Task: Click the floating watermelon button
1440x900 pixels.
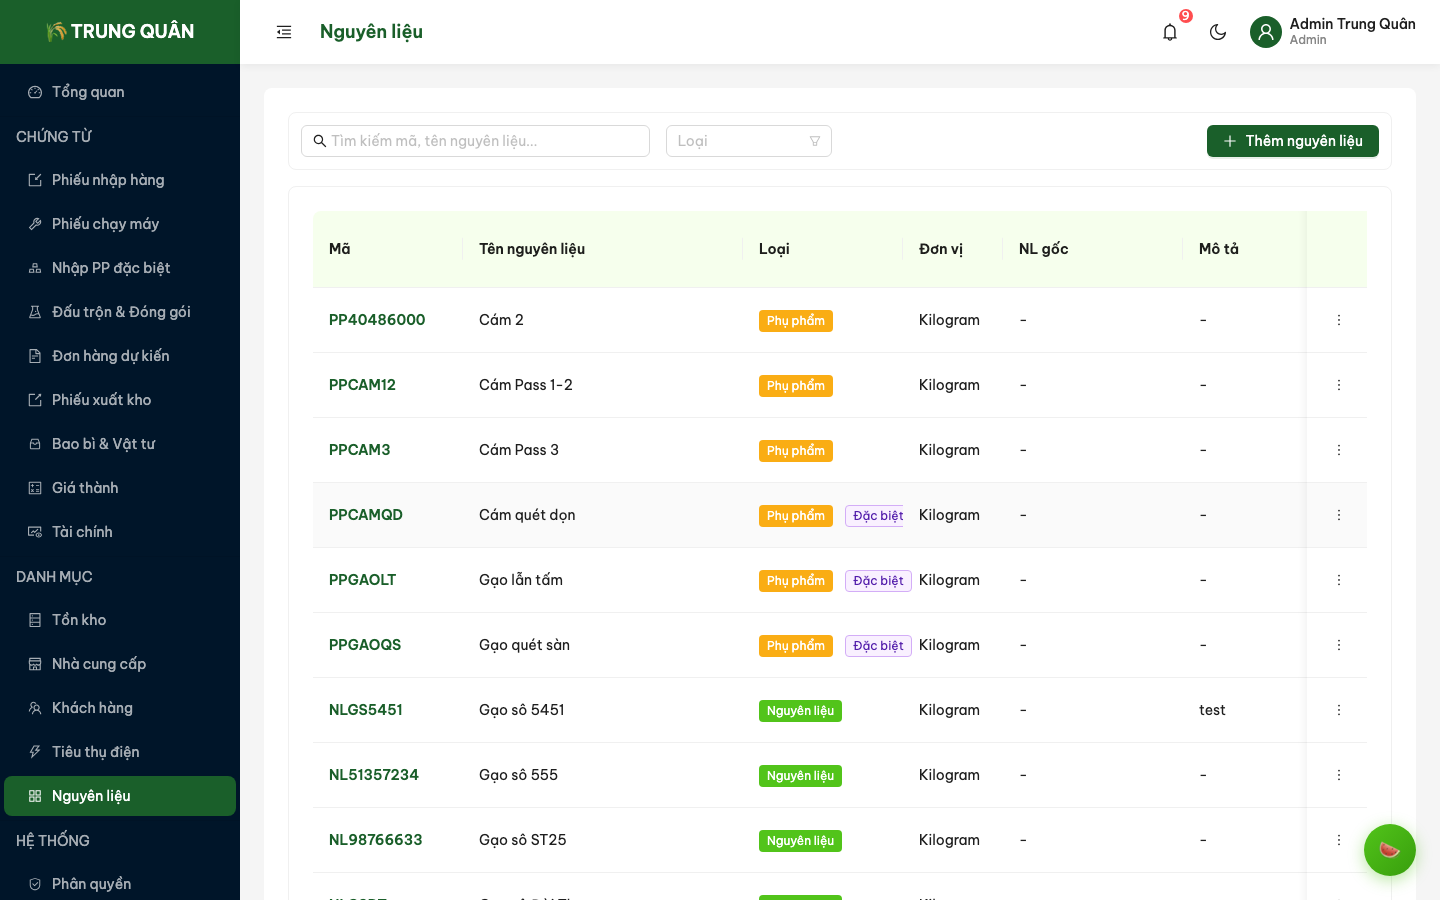Action: (1389, 850)
